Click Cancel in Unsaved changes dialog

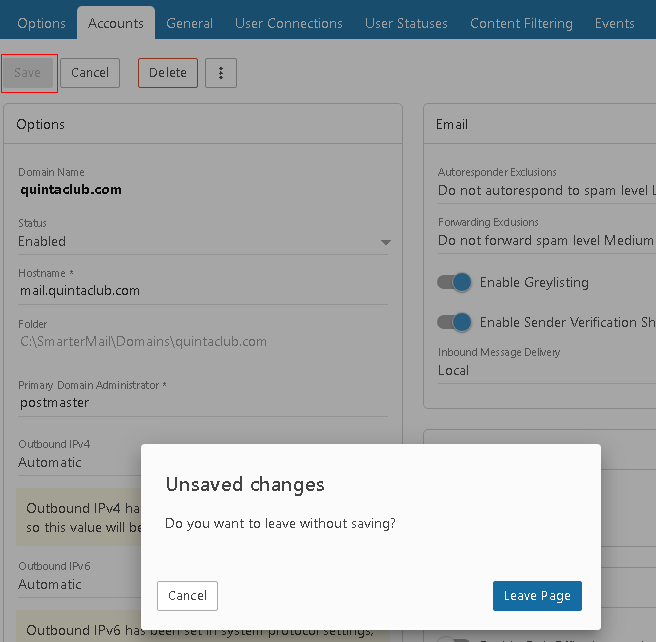coord(187,596)
